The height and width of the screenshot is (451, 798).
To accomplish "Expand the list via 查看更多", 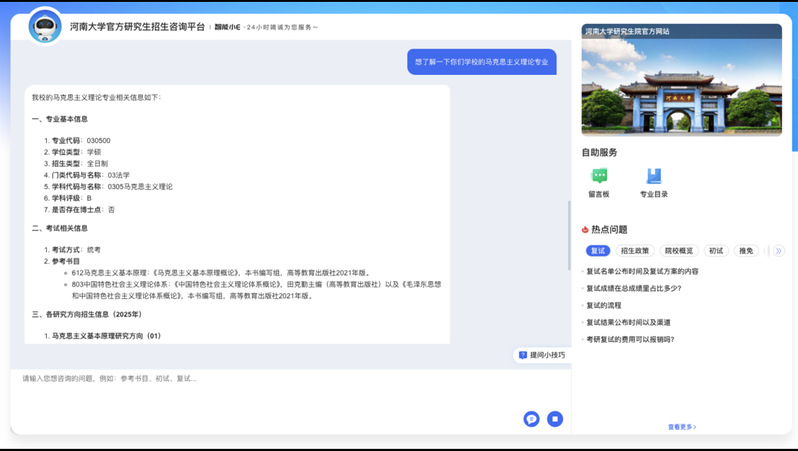I will pyautogui.click(x=681, y=427).
